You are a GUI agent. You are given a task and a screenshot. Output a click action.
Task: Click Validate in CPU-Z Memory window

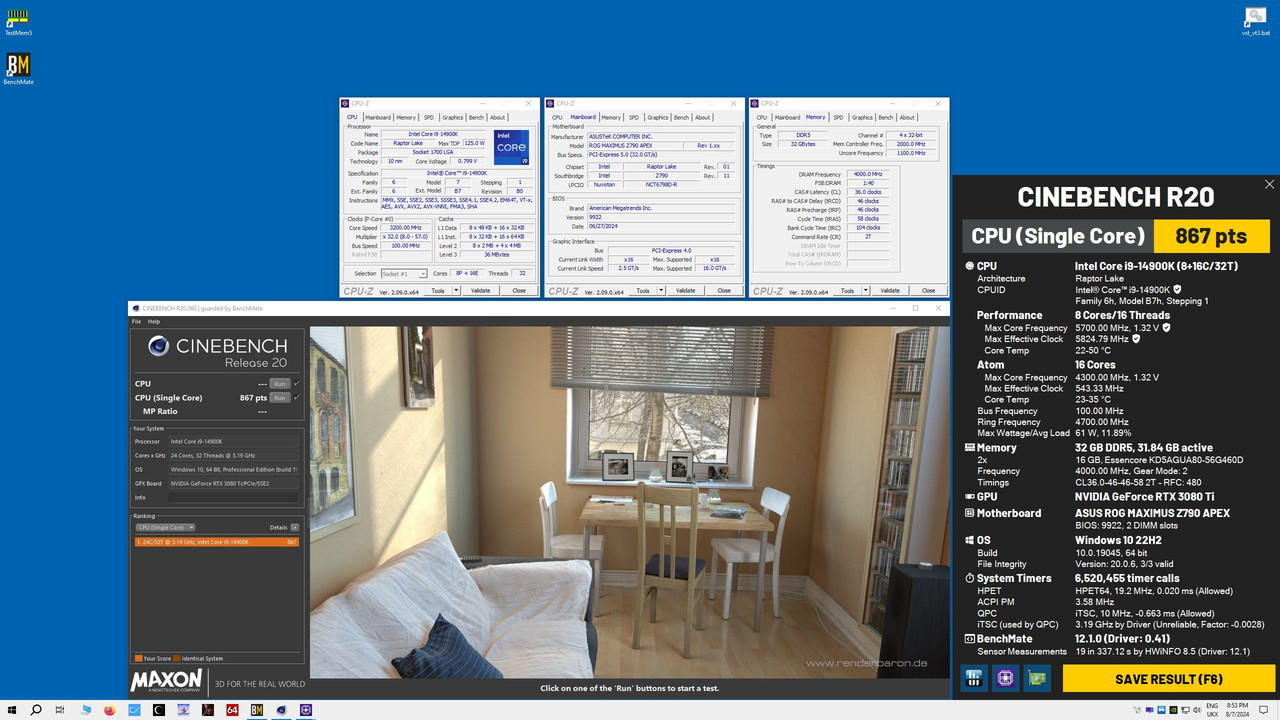889,290
